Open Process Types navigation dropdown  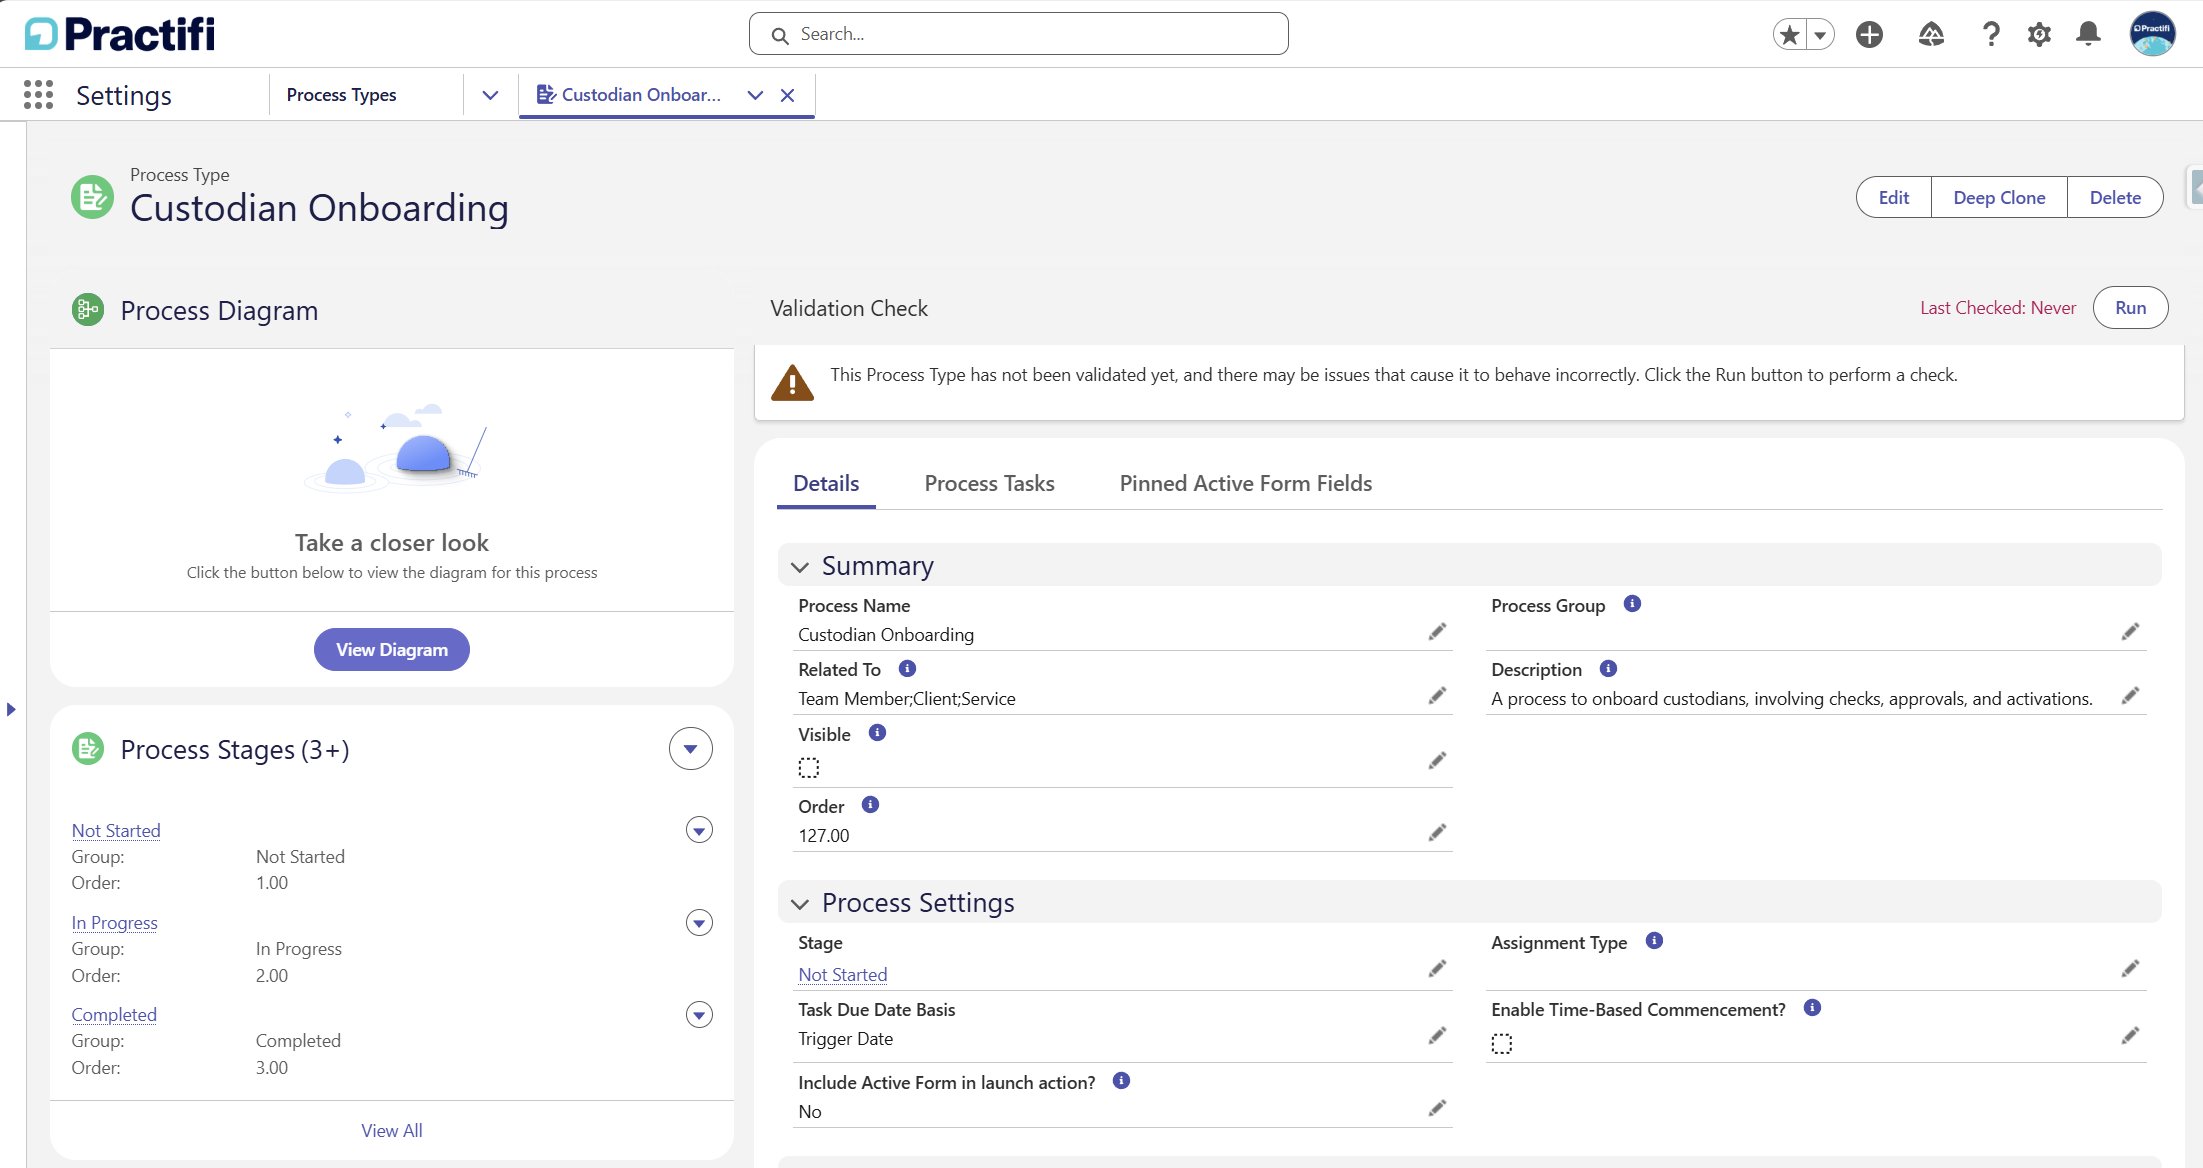tap(490, 95)
